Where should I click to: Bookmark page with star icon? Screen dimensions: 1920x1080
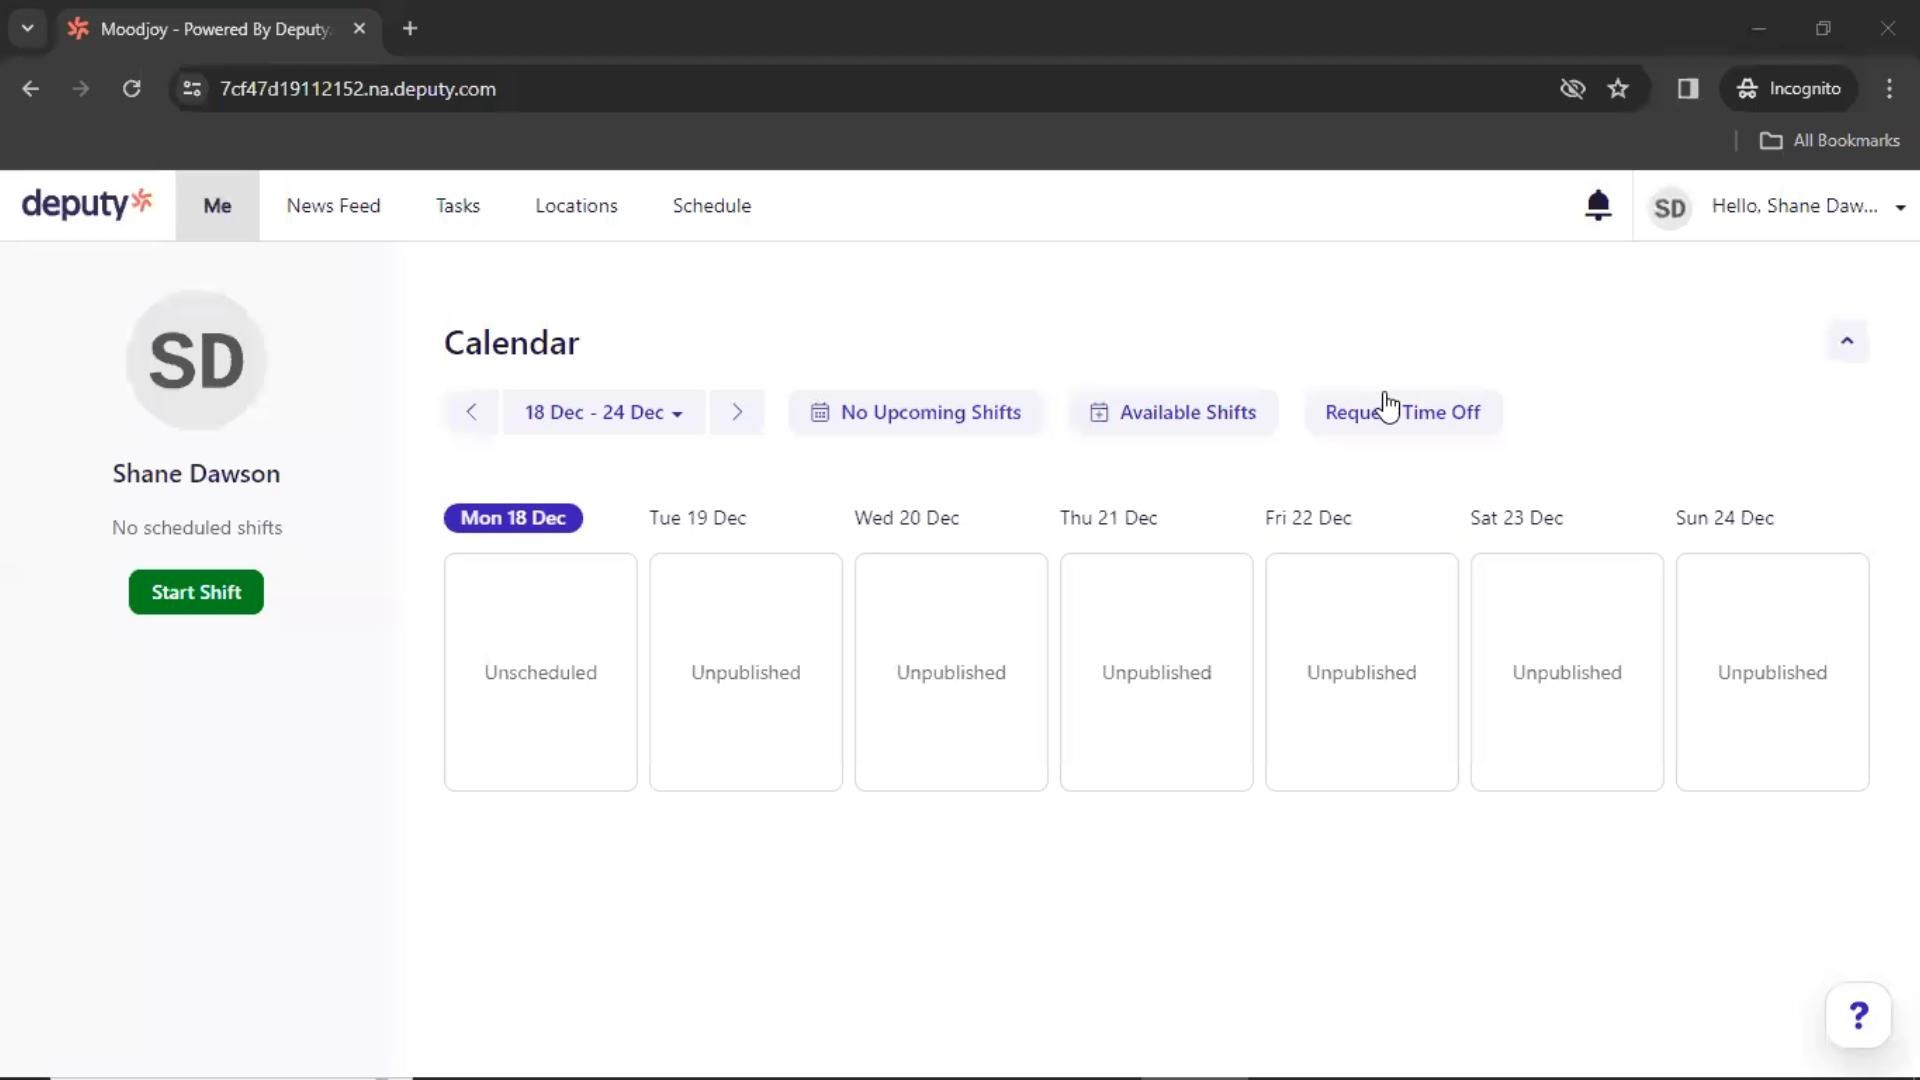pyautogui.click(x=1618, y=89)
